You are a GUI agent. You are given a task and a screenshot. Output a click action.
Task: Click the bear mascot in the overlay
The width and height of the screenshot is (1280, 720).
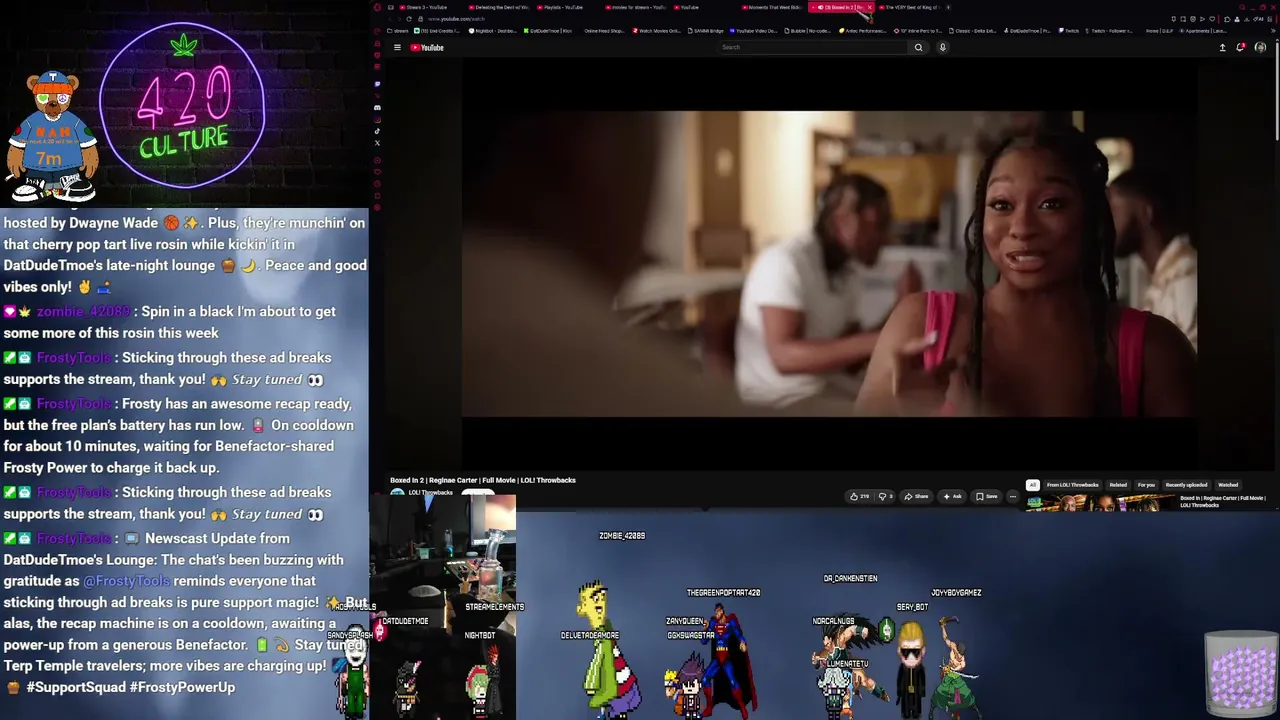52,135
